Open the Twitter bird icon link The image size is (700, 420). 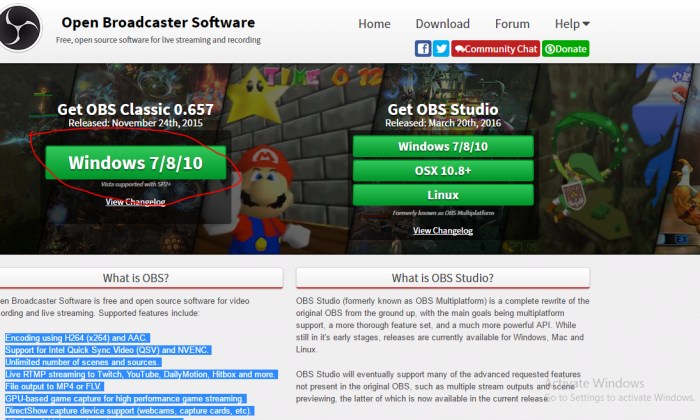[441, 49]
